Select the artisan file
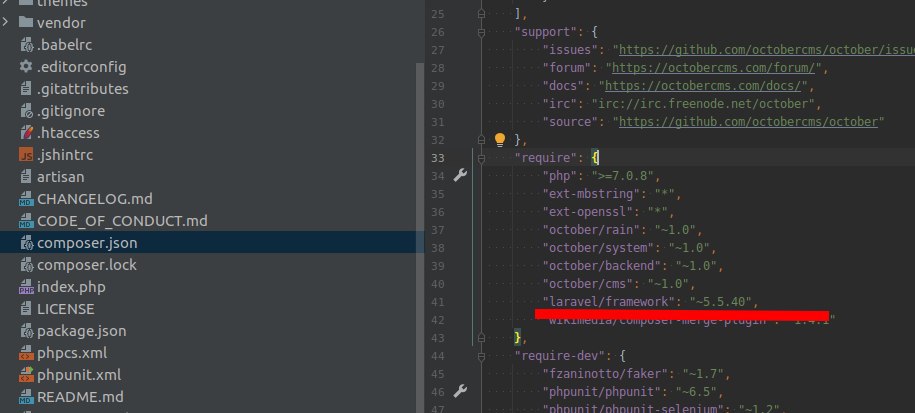 pyautogui.click(x=61, y=177)
